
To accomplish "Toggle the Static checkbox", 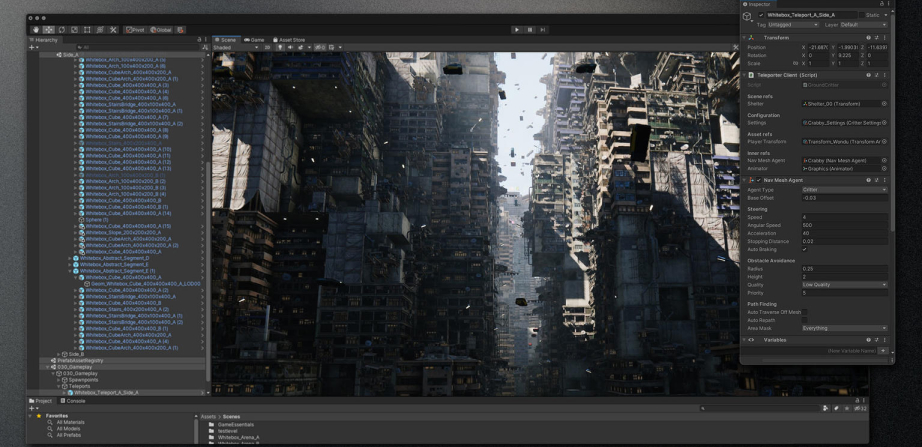I will 862,15.
